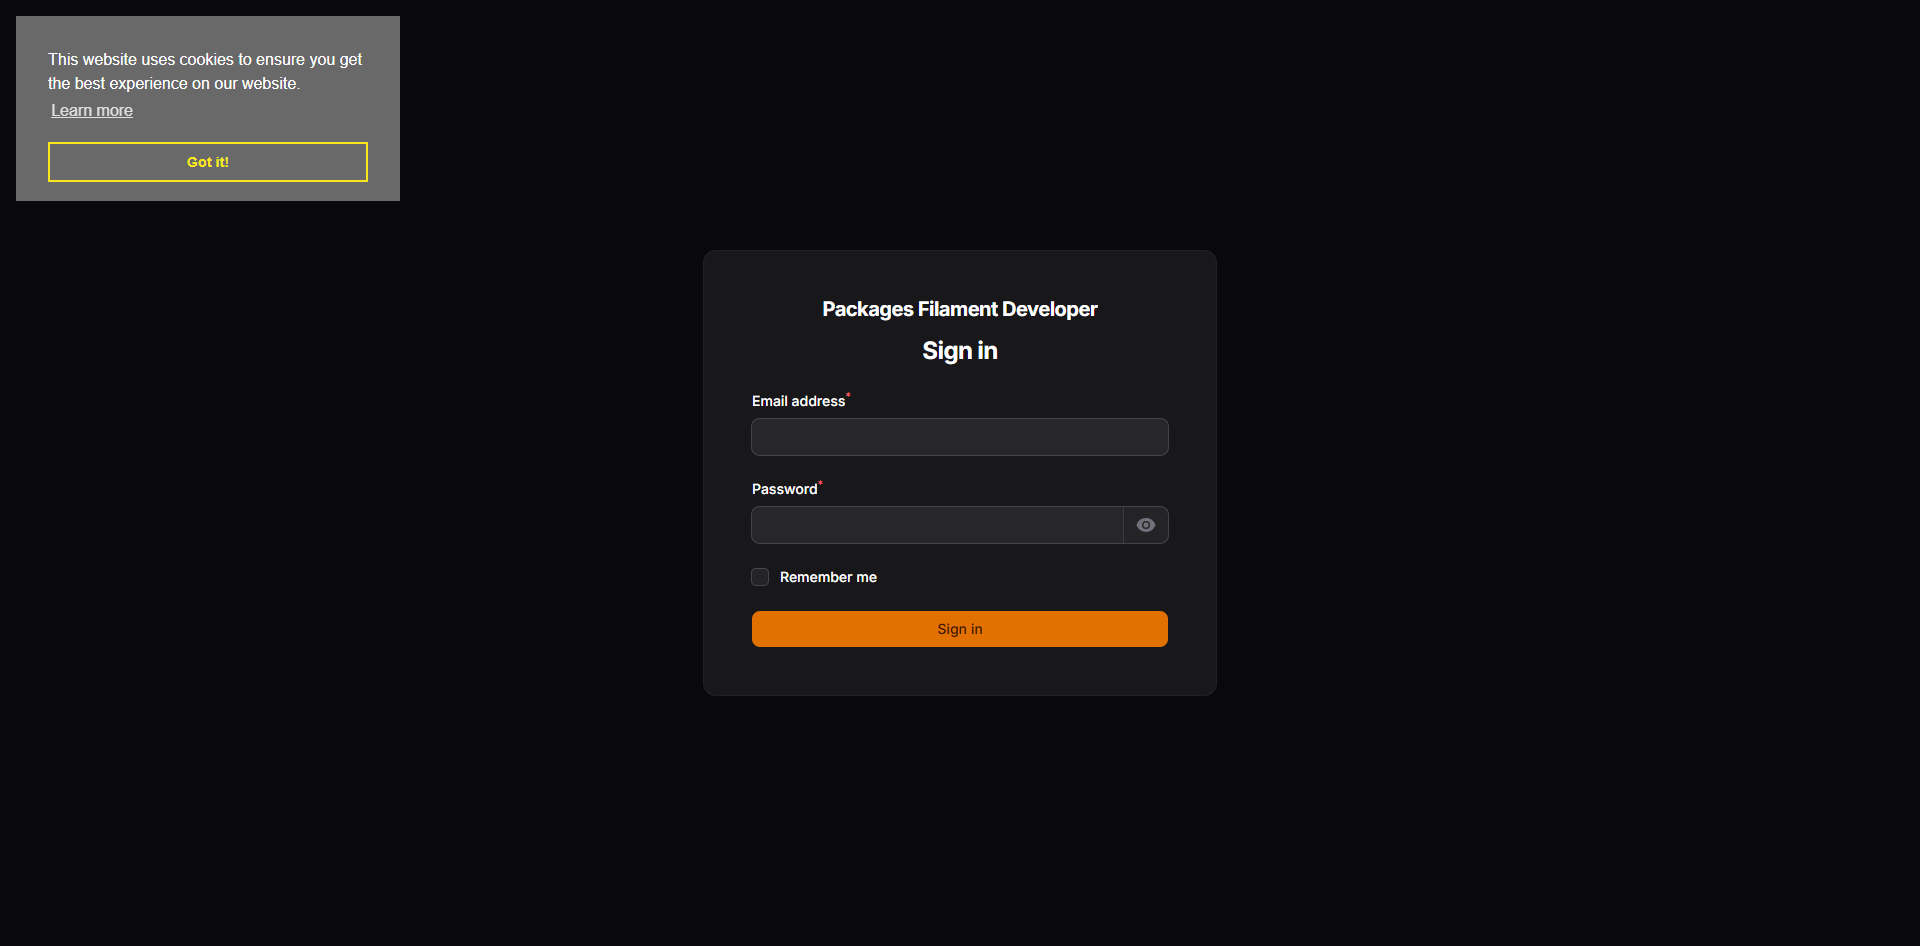Submit with the orange Sign in button
This screenshot has width=1920, height=946.
click(960, 629)
